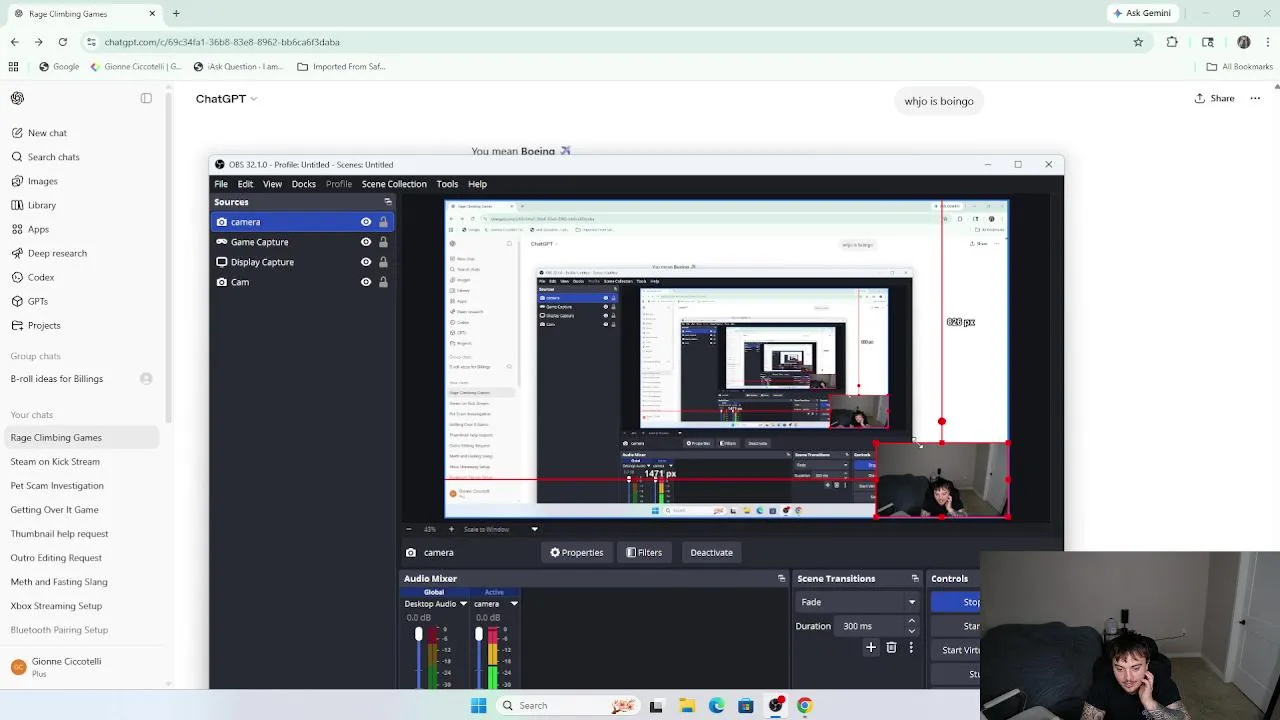Undock the OBS Sources panel
The height and width of the screenshot is (720, 1280).
[x=388, y=202]
